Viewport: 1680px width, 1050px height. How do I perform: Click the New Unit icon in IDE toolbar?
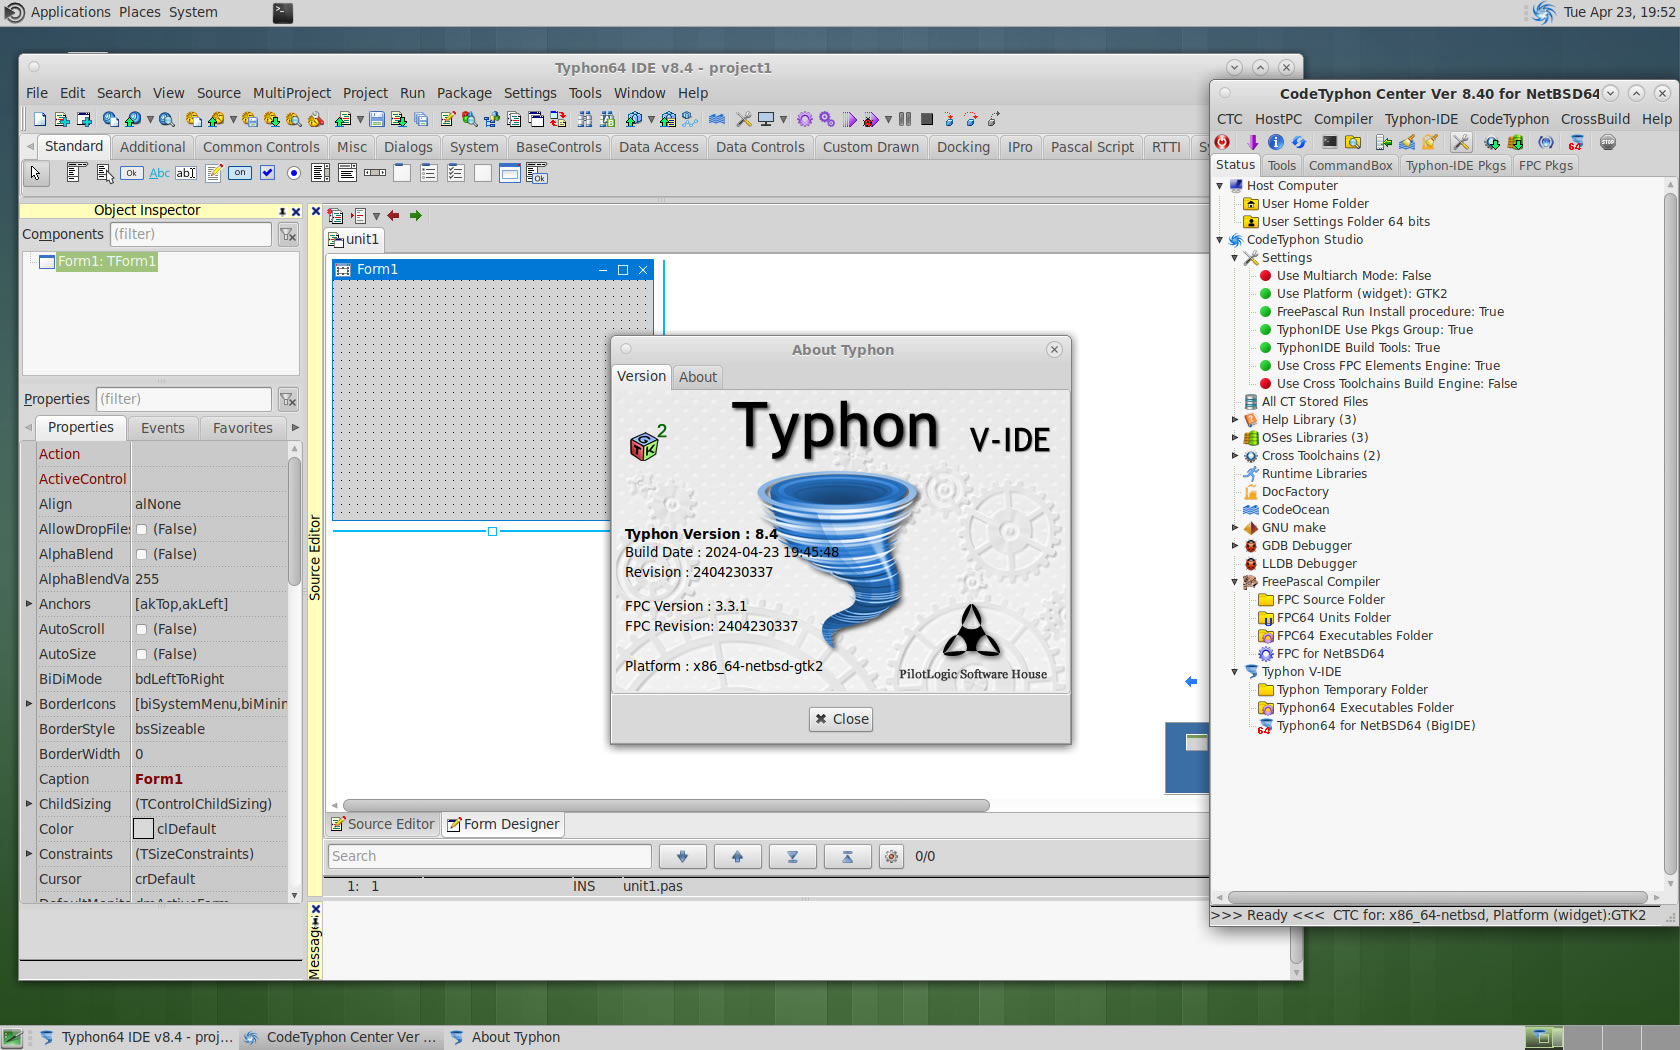click(62, 119)
